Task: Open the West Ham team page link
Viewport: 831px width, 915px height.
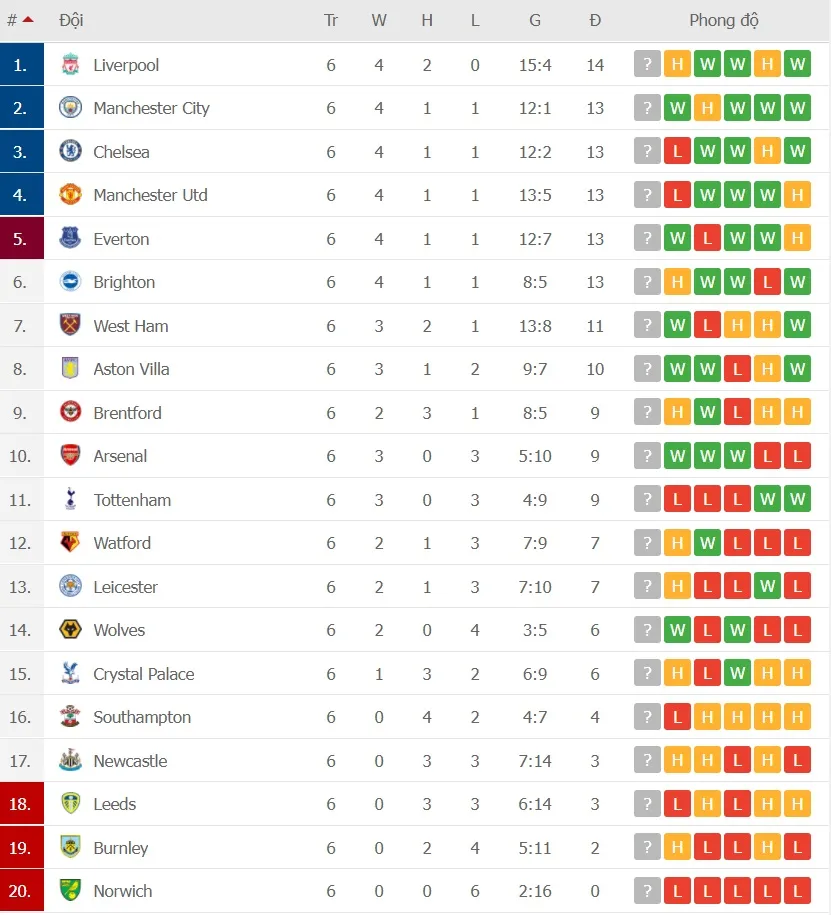Action: (x=132, y=325)
